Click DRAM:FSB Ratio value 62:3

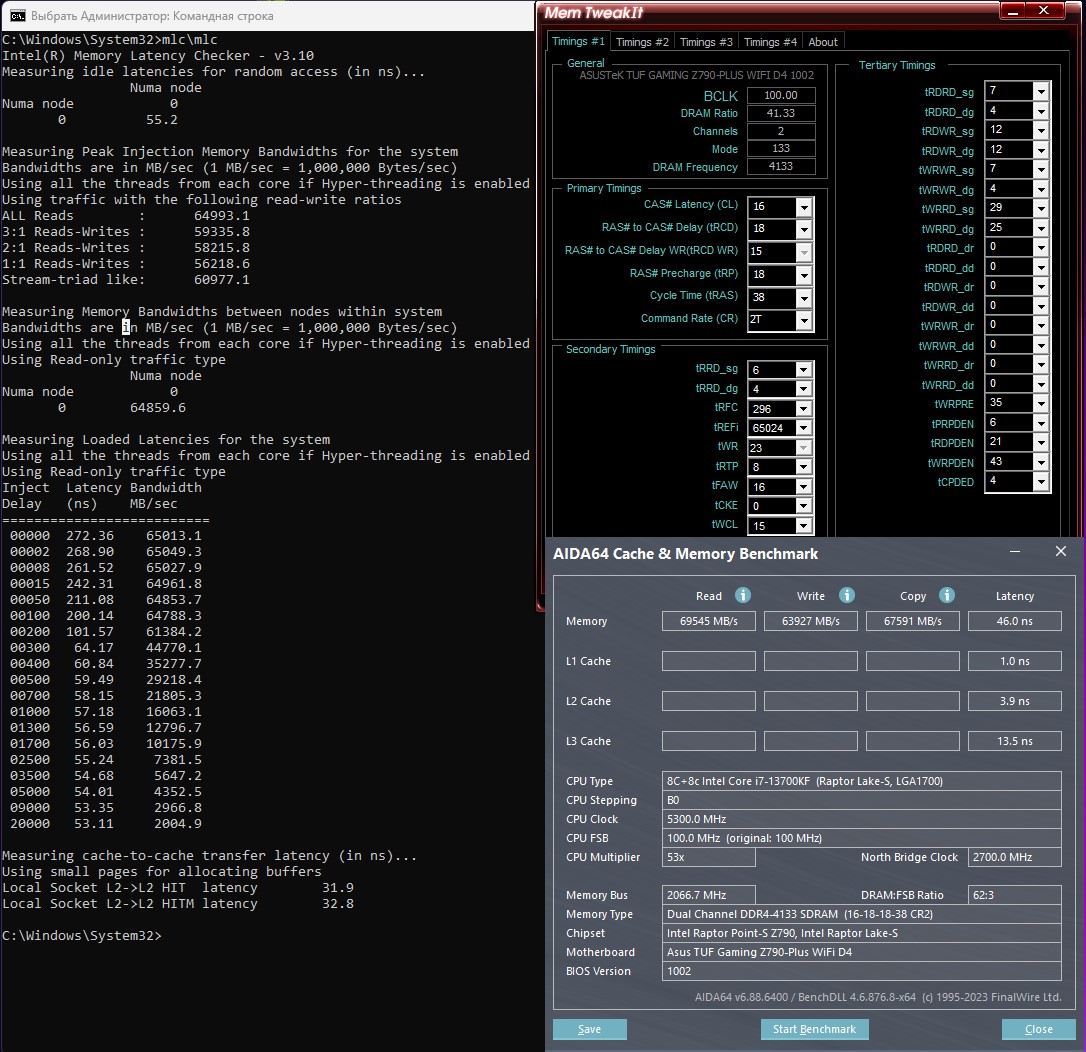(1015, 895)
